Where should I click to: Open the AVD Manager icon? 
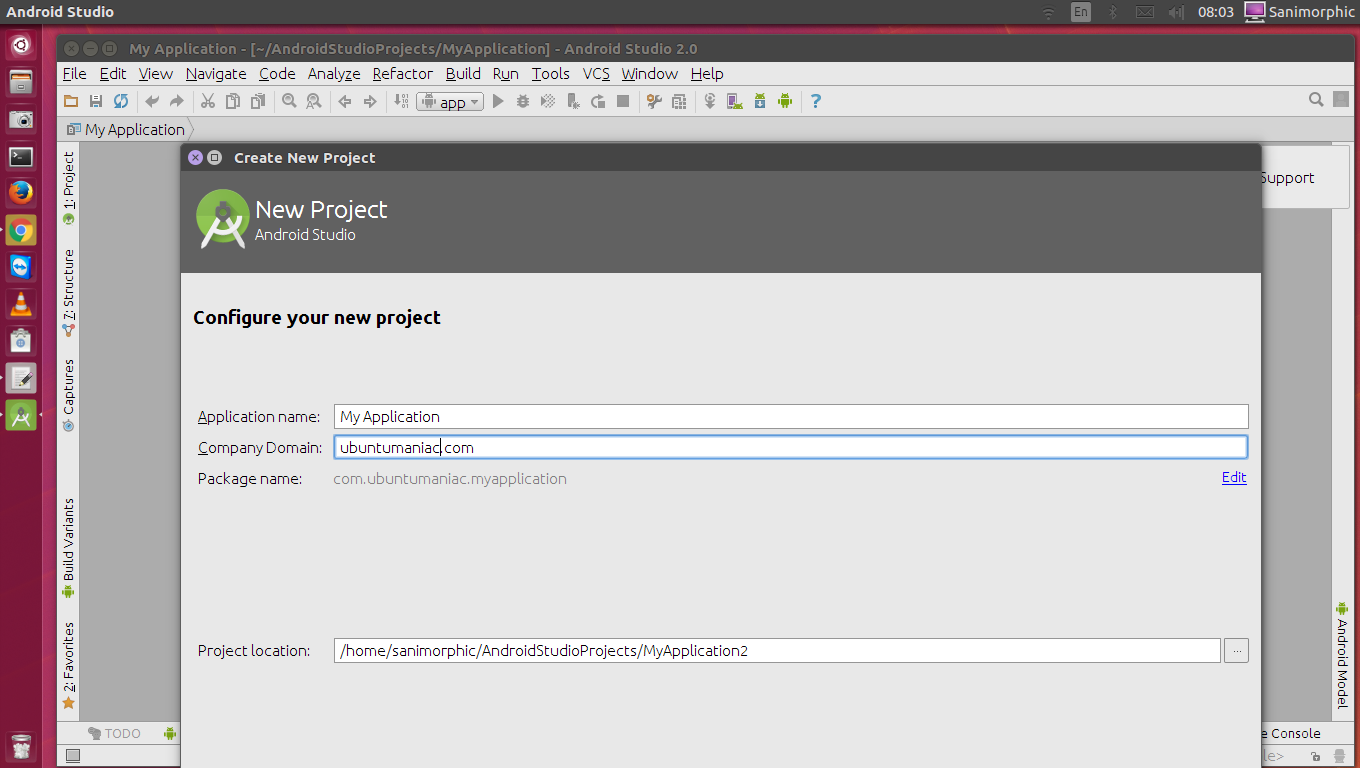pos(735,101)
